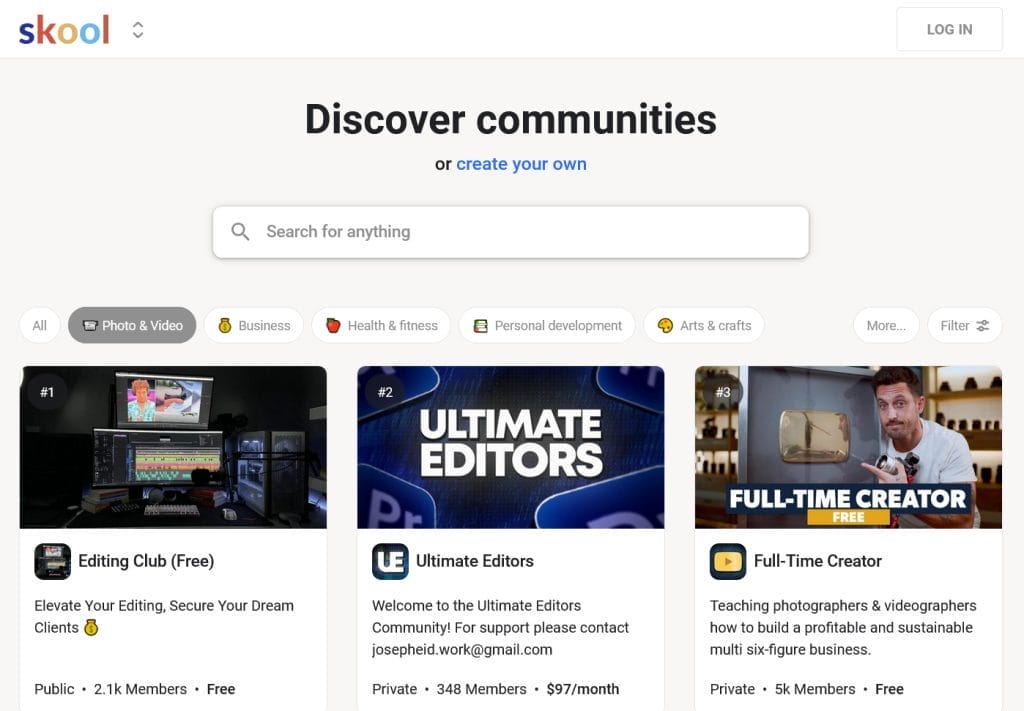Click the '348 Members' text
Image resolution: width=1024 pixels, height=711 pixels.
click(x=481, y=689)
